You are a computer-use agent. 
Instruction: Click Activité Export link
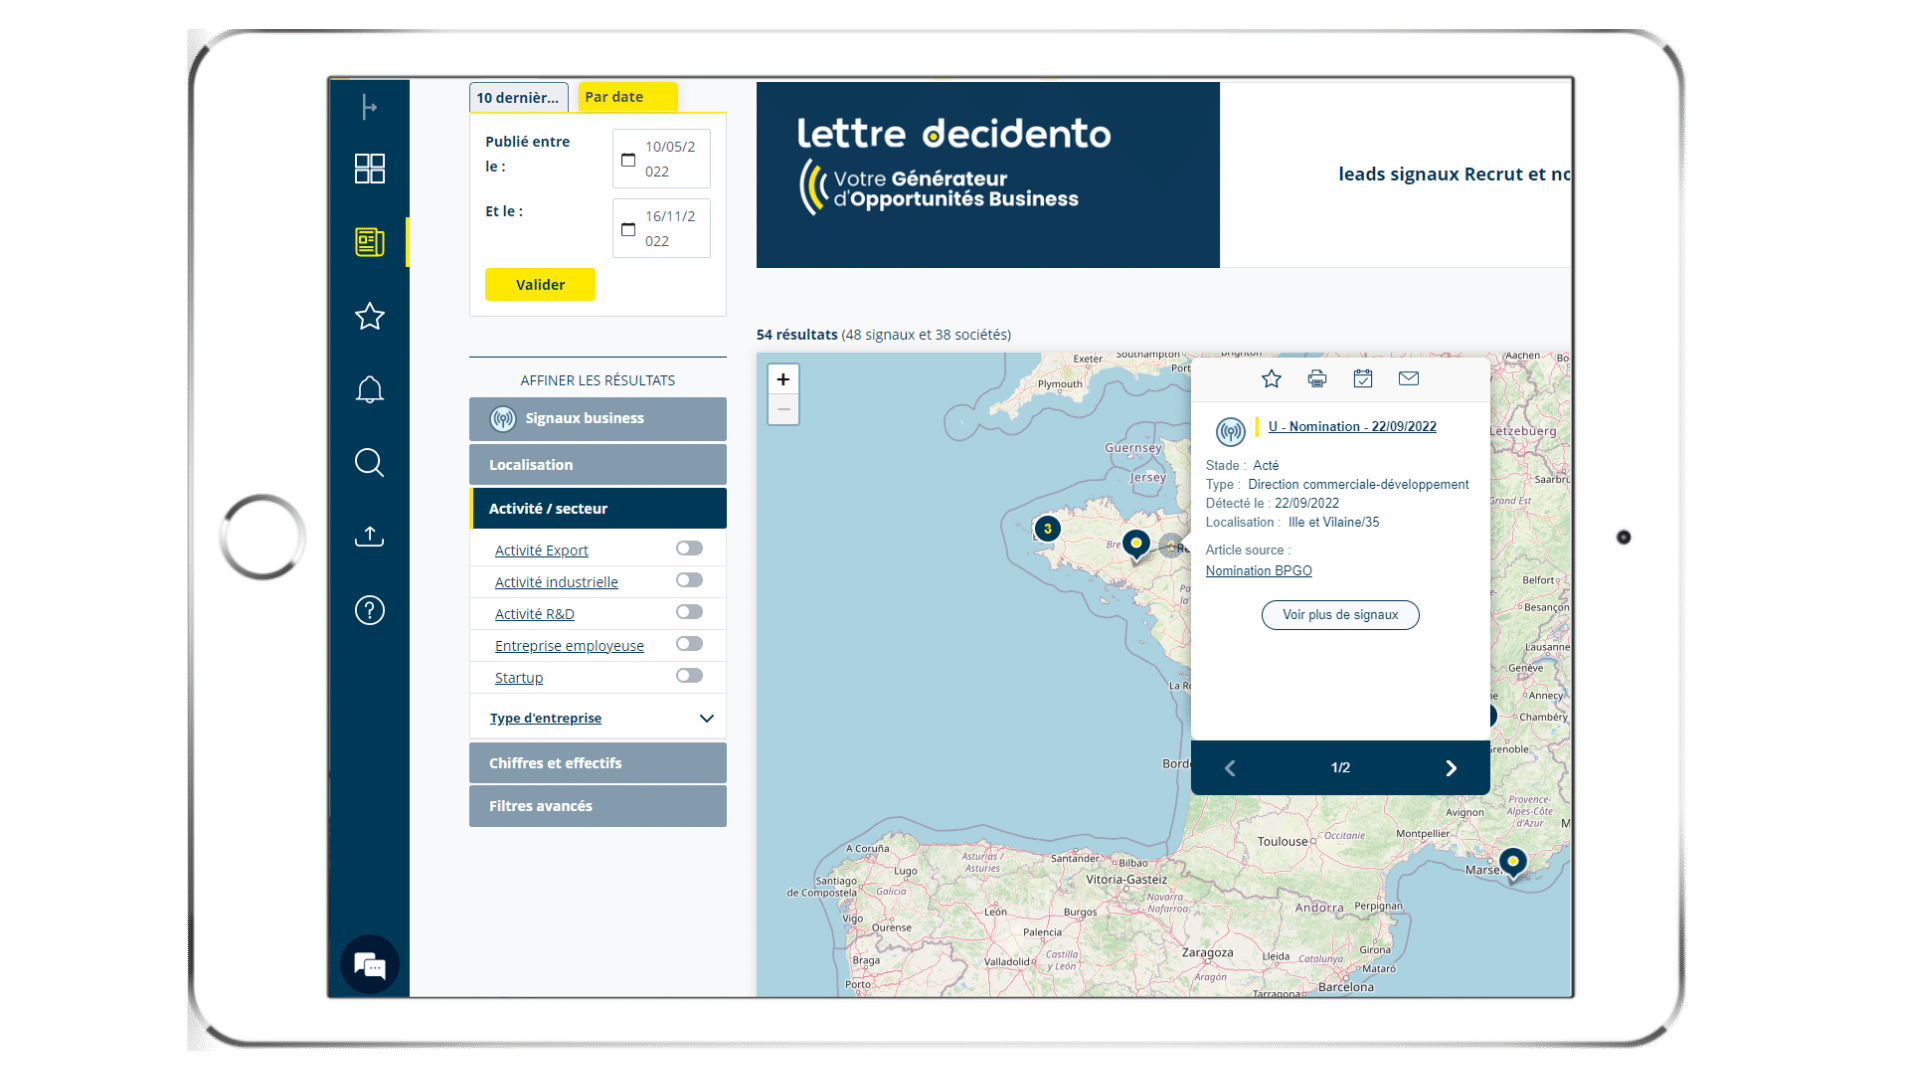pyautogui.click(x=541, y=551)
